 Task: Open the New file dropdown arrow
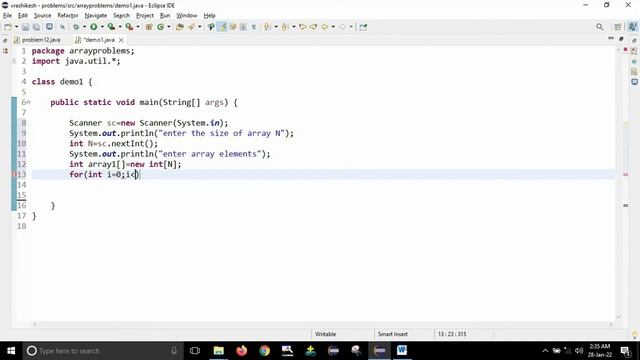[16, 27]
